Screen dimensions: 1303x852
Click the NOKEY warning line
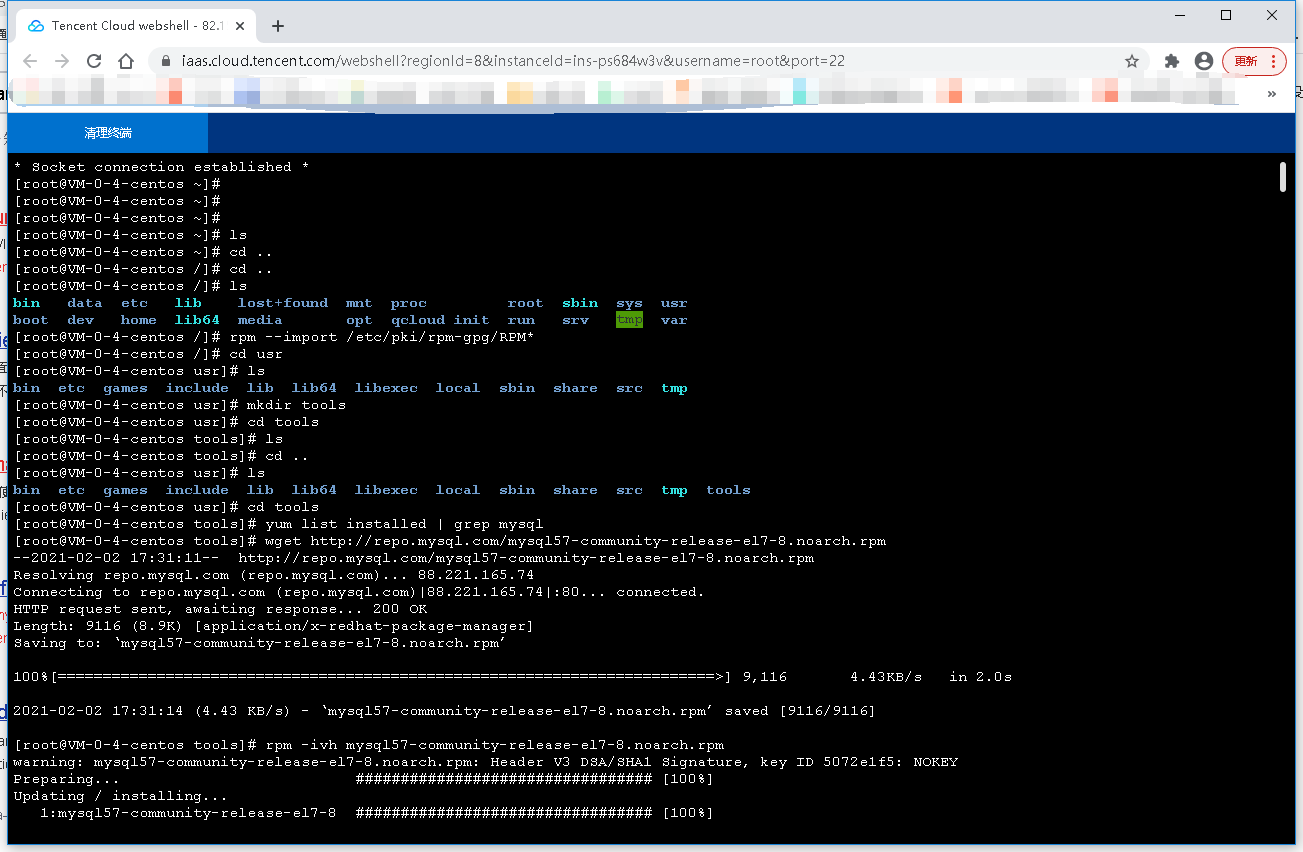(x=486, y=762)
